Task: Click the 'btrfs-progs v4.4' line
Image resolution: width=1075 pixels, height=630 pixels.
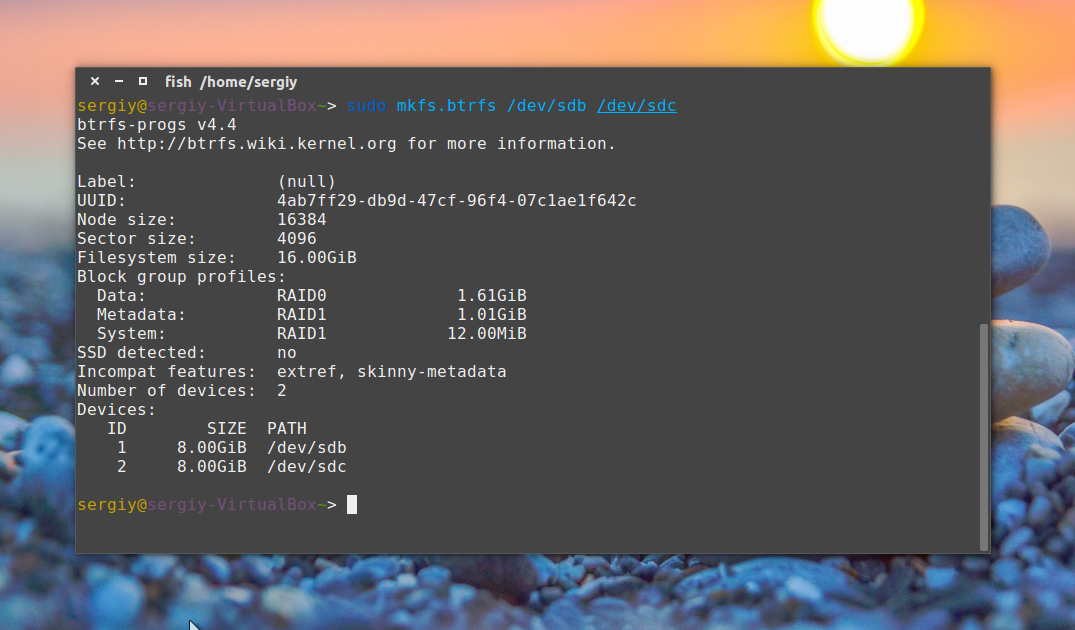Action: click(157, 125)
